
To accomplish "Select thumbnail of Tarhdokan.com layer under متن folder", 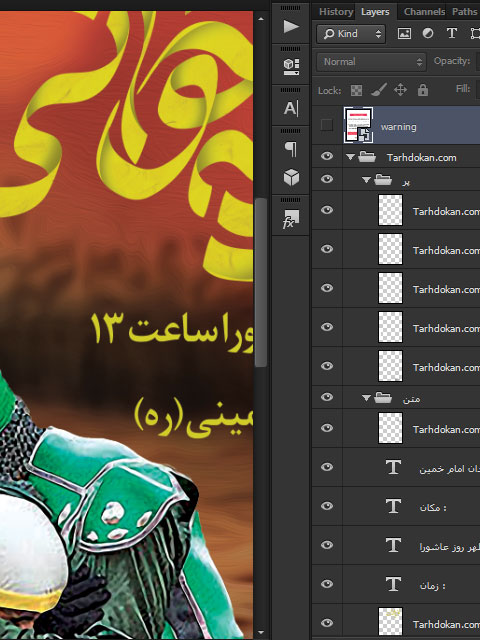I will click(x=390, y=428).
